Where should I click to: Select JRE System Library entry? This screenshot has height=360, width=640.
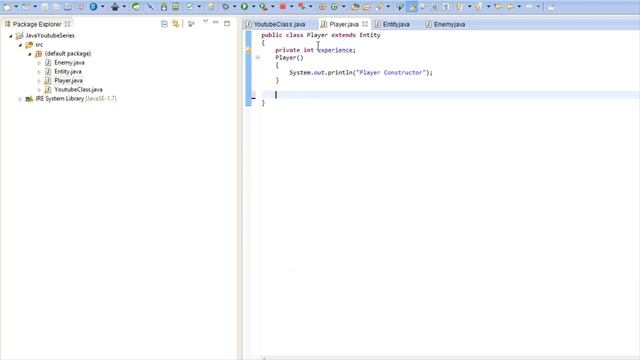pos(76,98)
